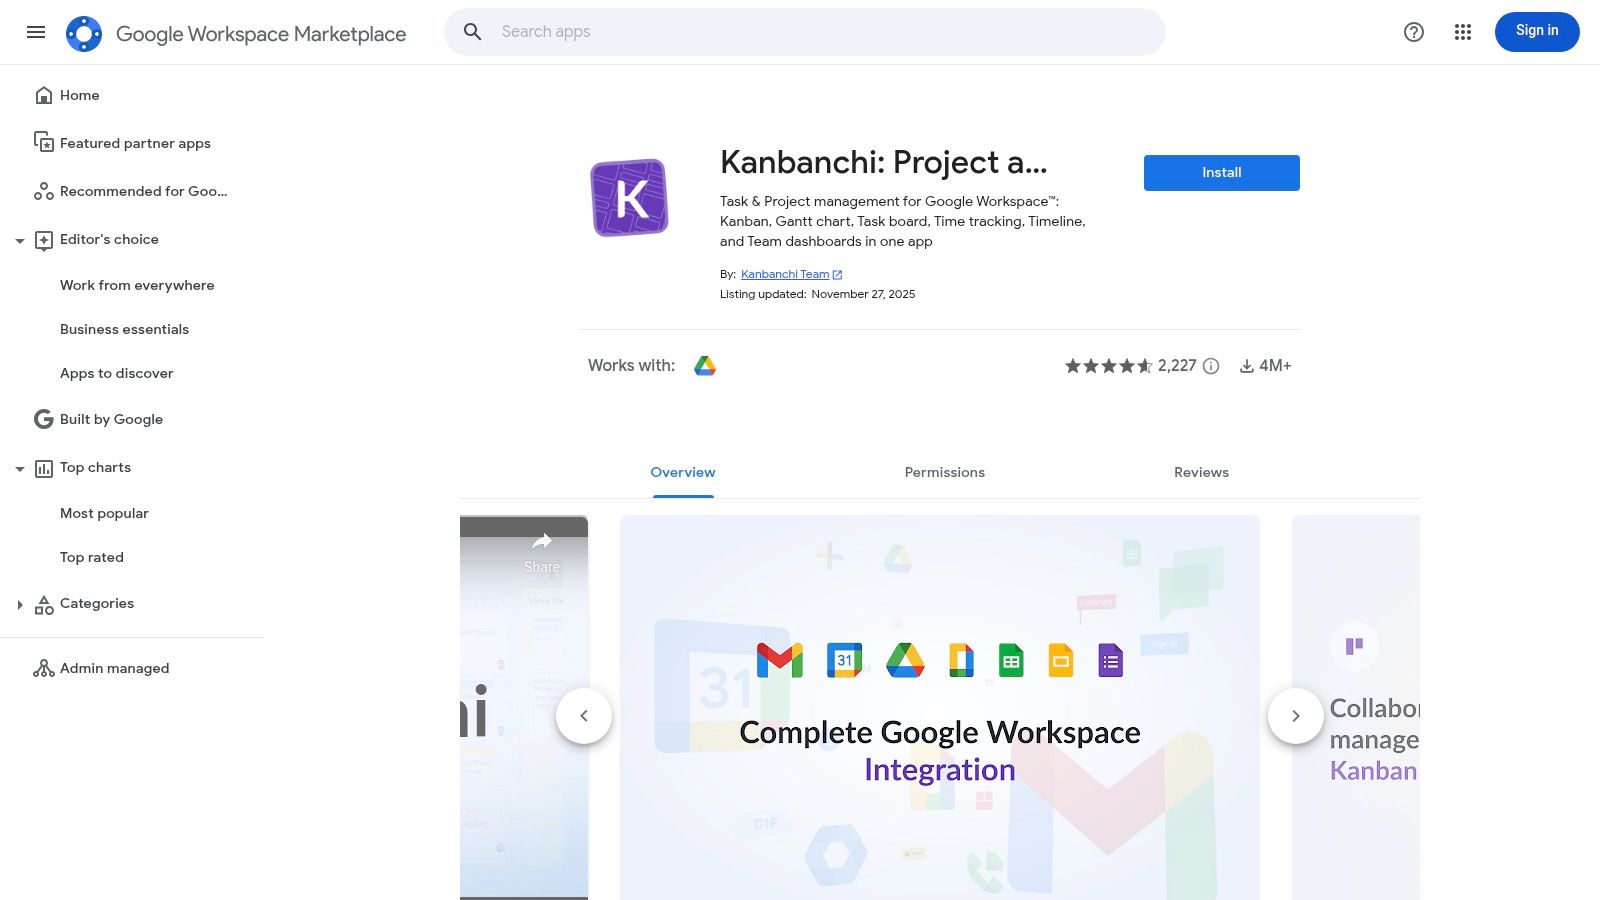Image resolution: width=1600 pixels, height=900 pixels.
Task: Click the Kanbanchi app logo
Action: (x=630, y=196)
